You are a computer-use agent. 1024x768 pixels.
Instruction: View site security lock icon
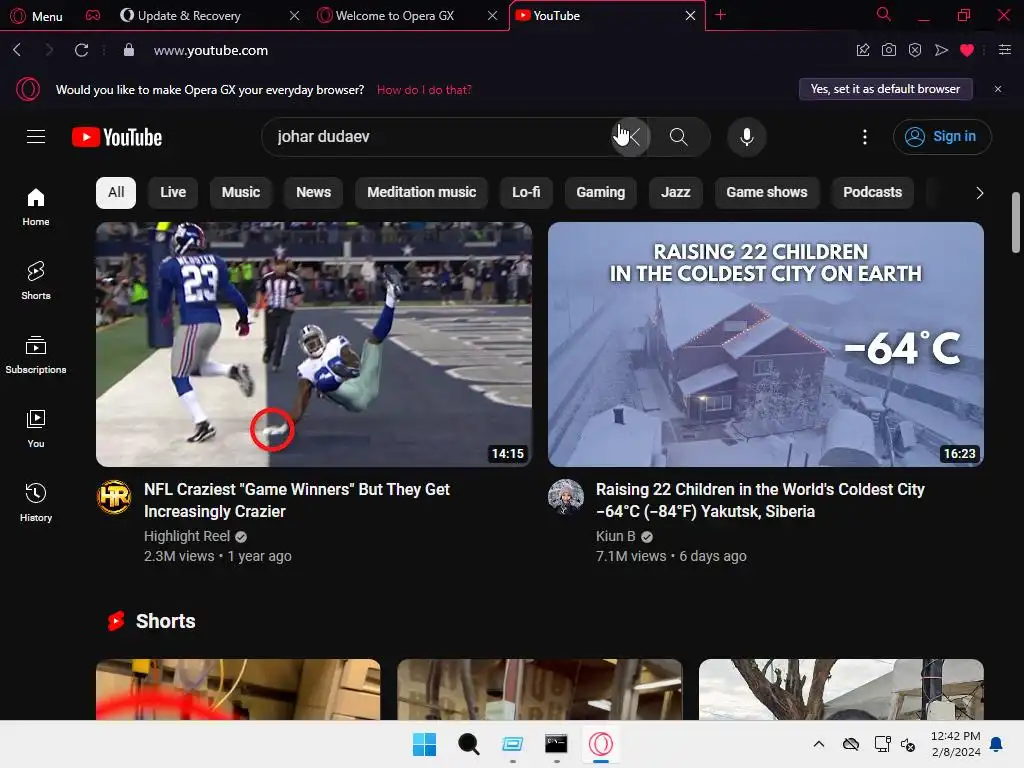[129, 50]
